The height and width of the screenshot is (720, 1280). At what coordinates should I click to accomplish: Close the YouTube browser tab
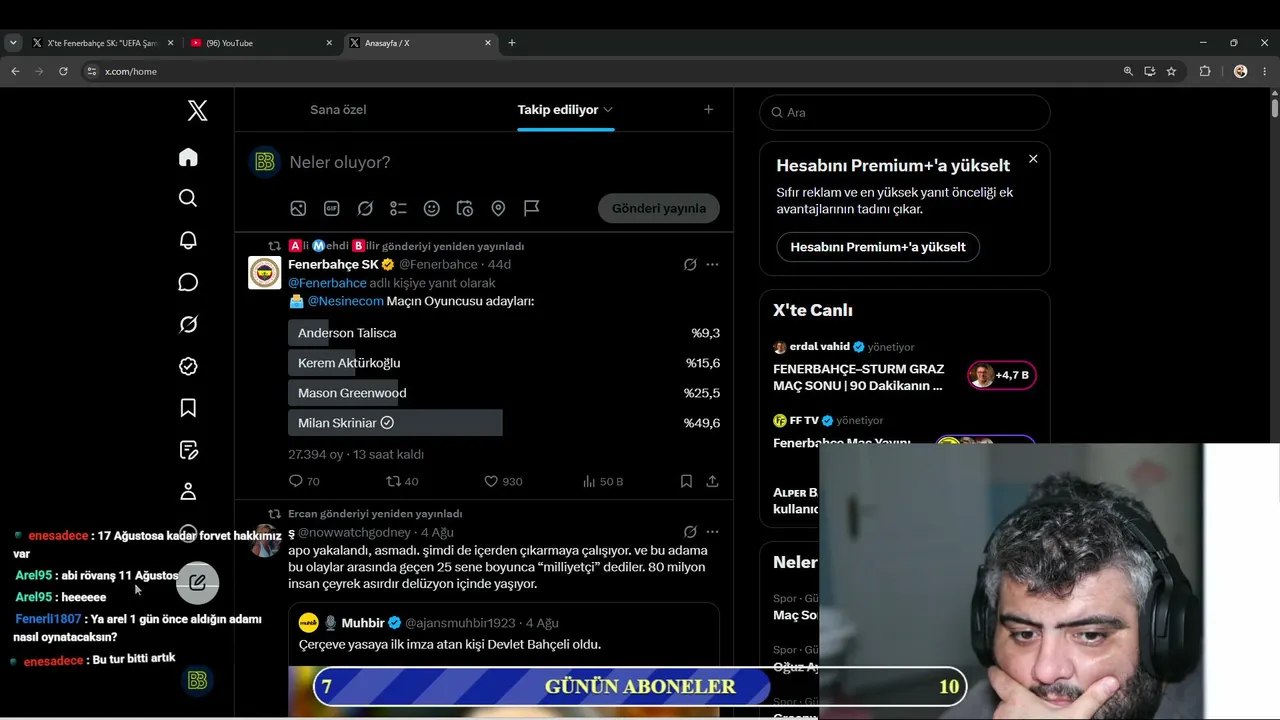[329, 43]
